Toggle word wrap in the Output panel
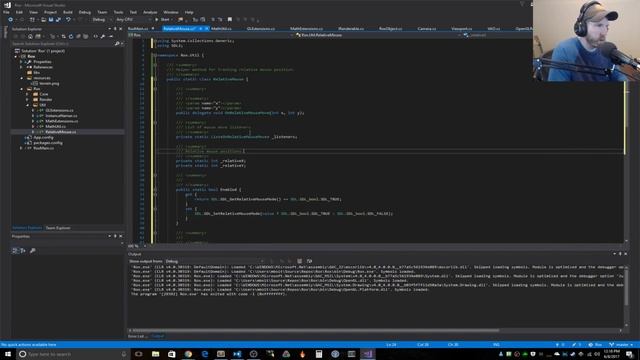 point(309,261)
